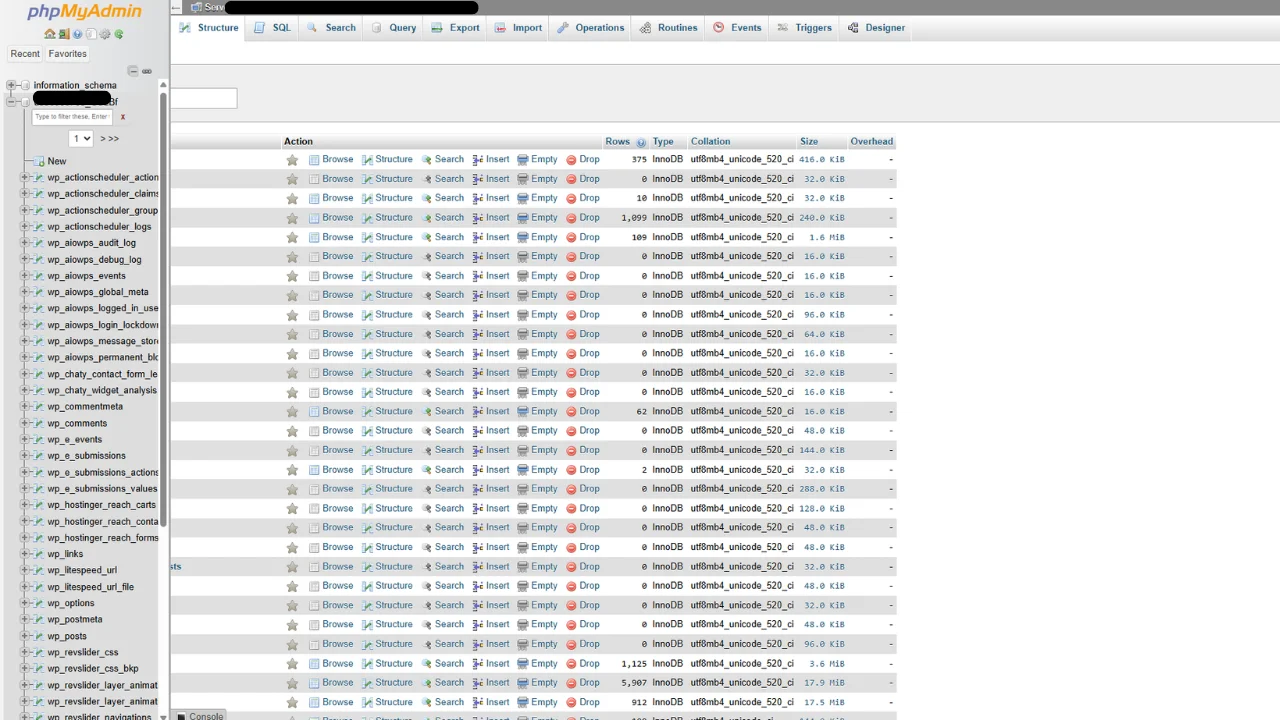This screenshot has height=720, width=1280.
Task: Click the link-with-main-panel chain icon
Action: tap(147, 71)
